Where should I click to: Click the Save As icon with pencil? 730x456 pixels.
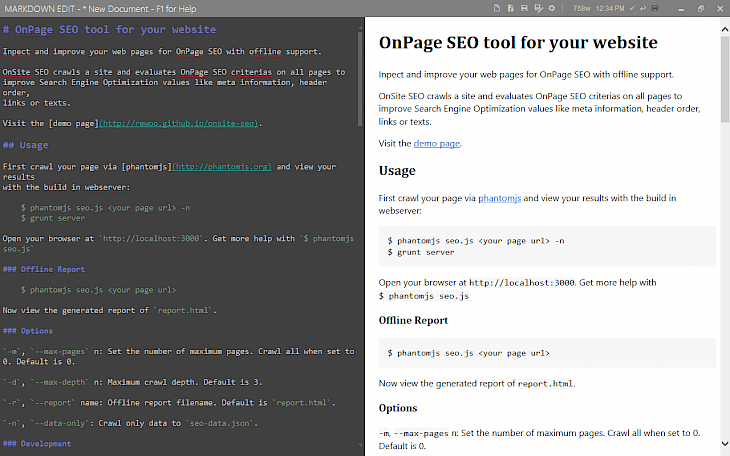tap(539, 8)
